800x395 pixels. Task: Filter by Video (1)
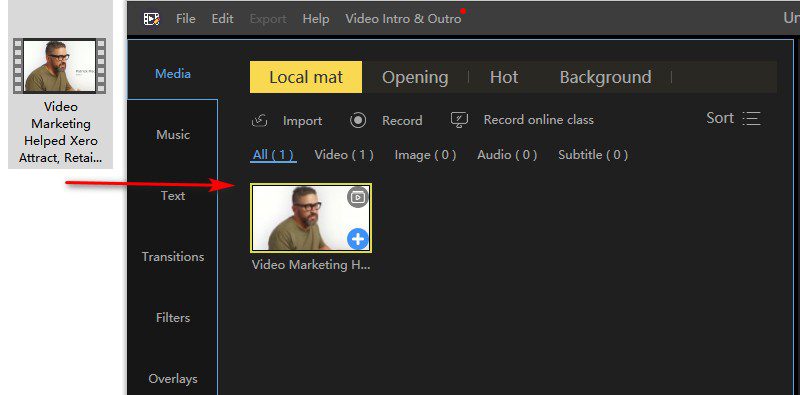click(x=344, y=155)
